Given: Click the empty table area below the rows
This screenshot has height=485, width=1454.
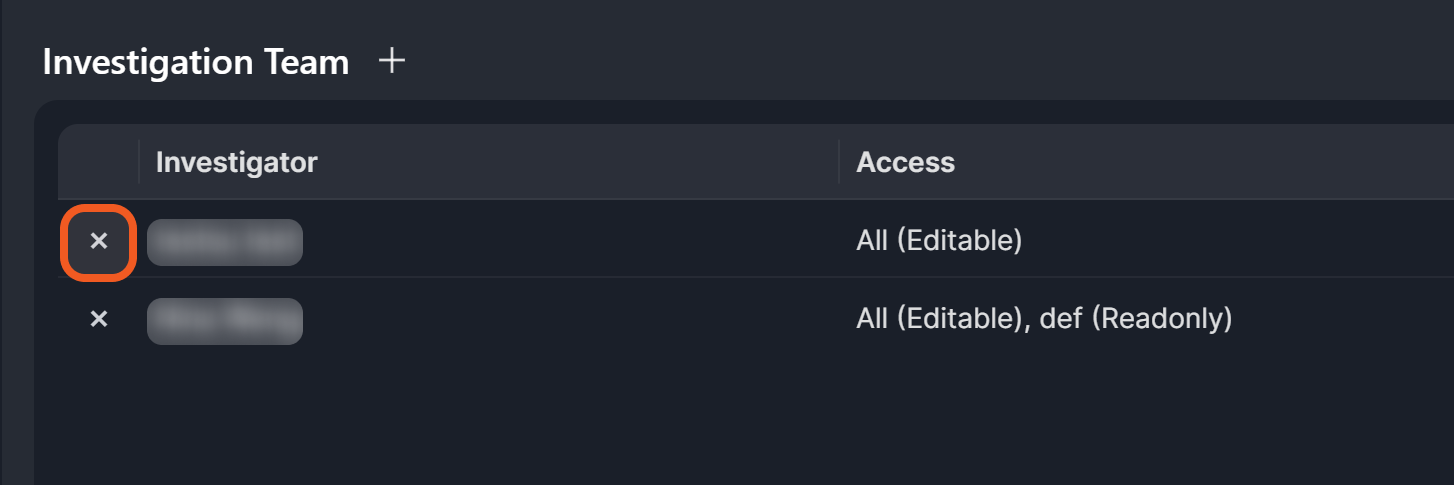Looking at the screenshot, I should click(700, 420).
